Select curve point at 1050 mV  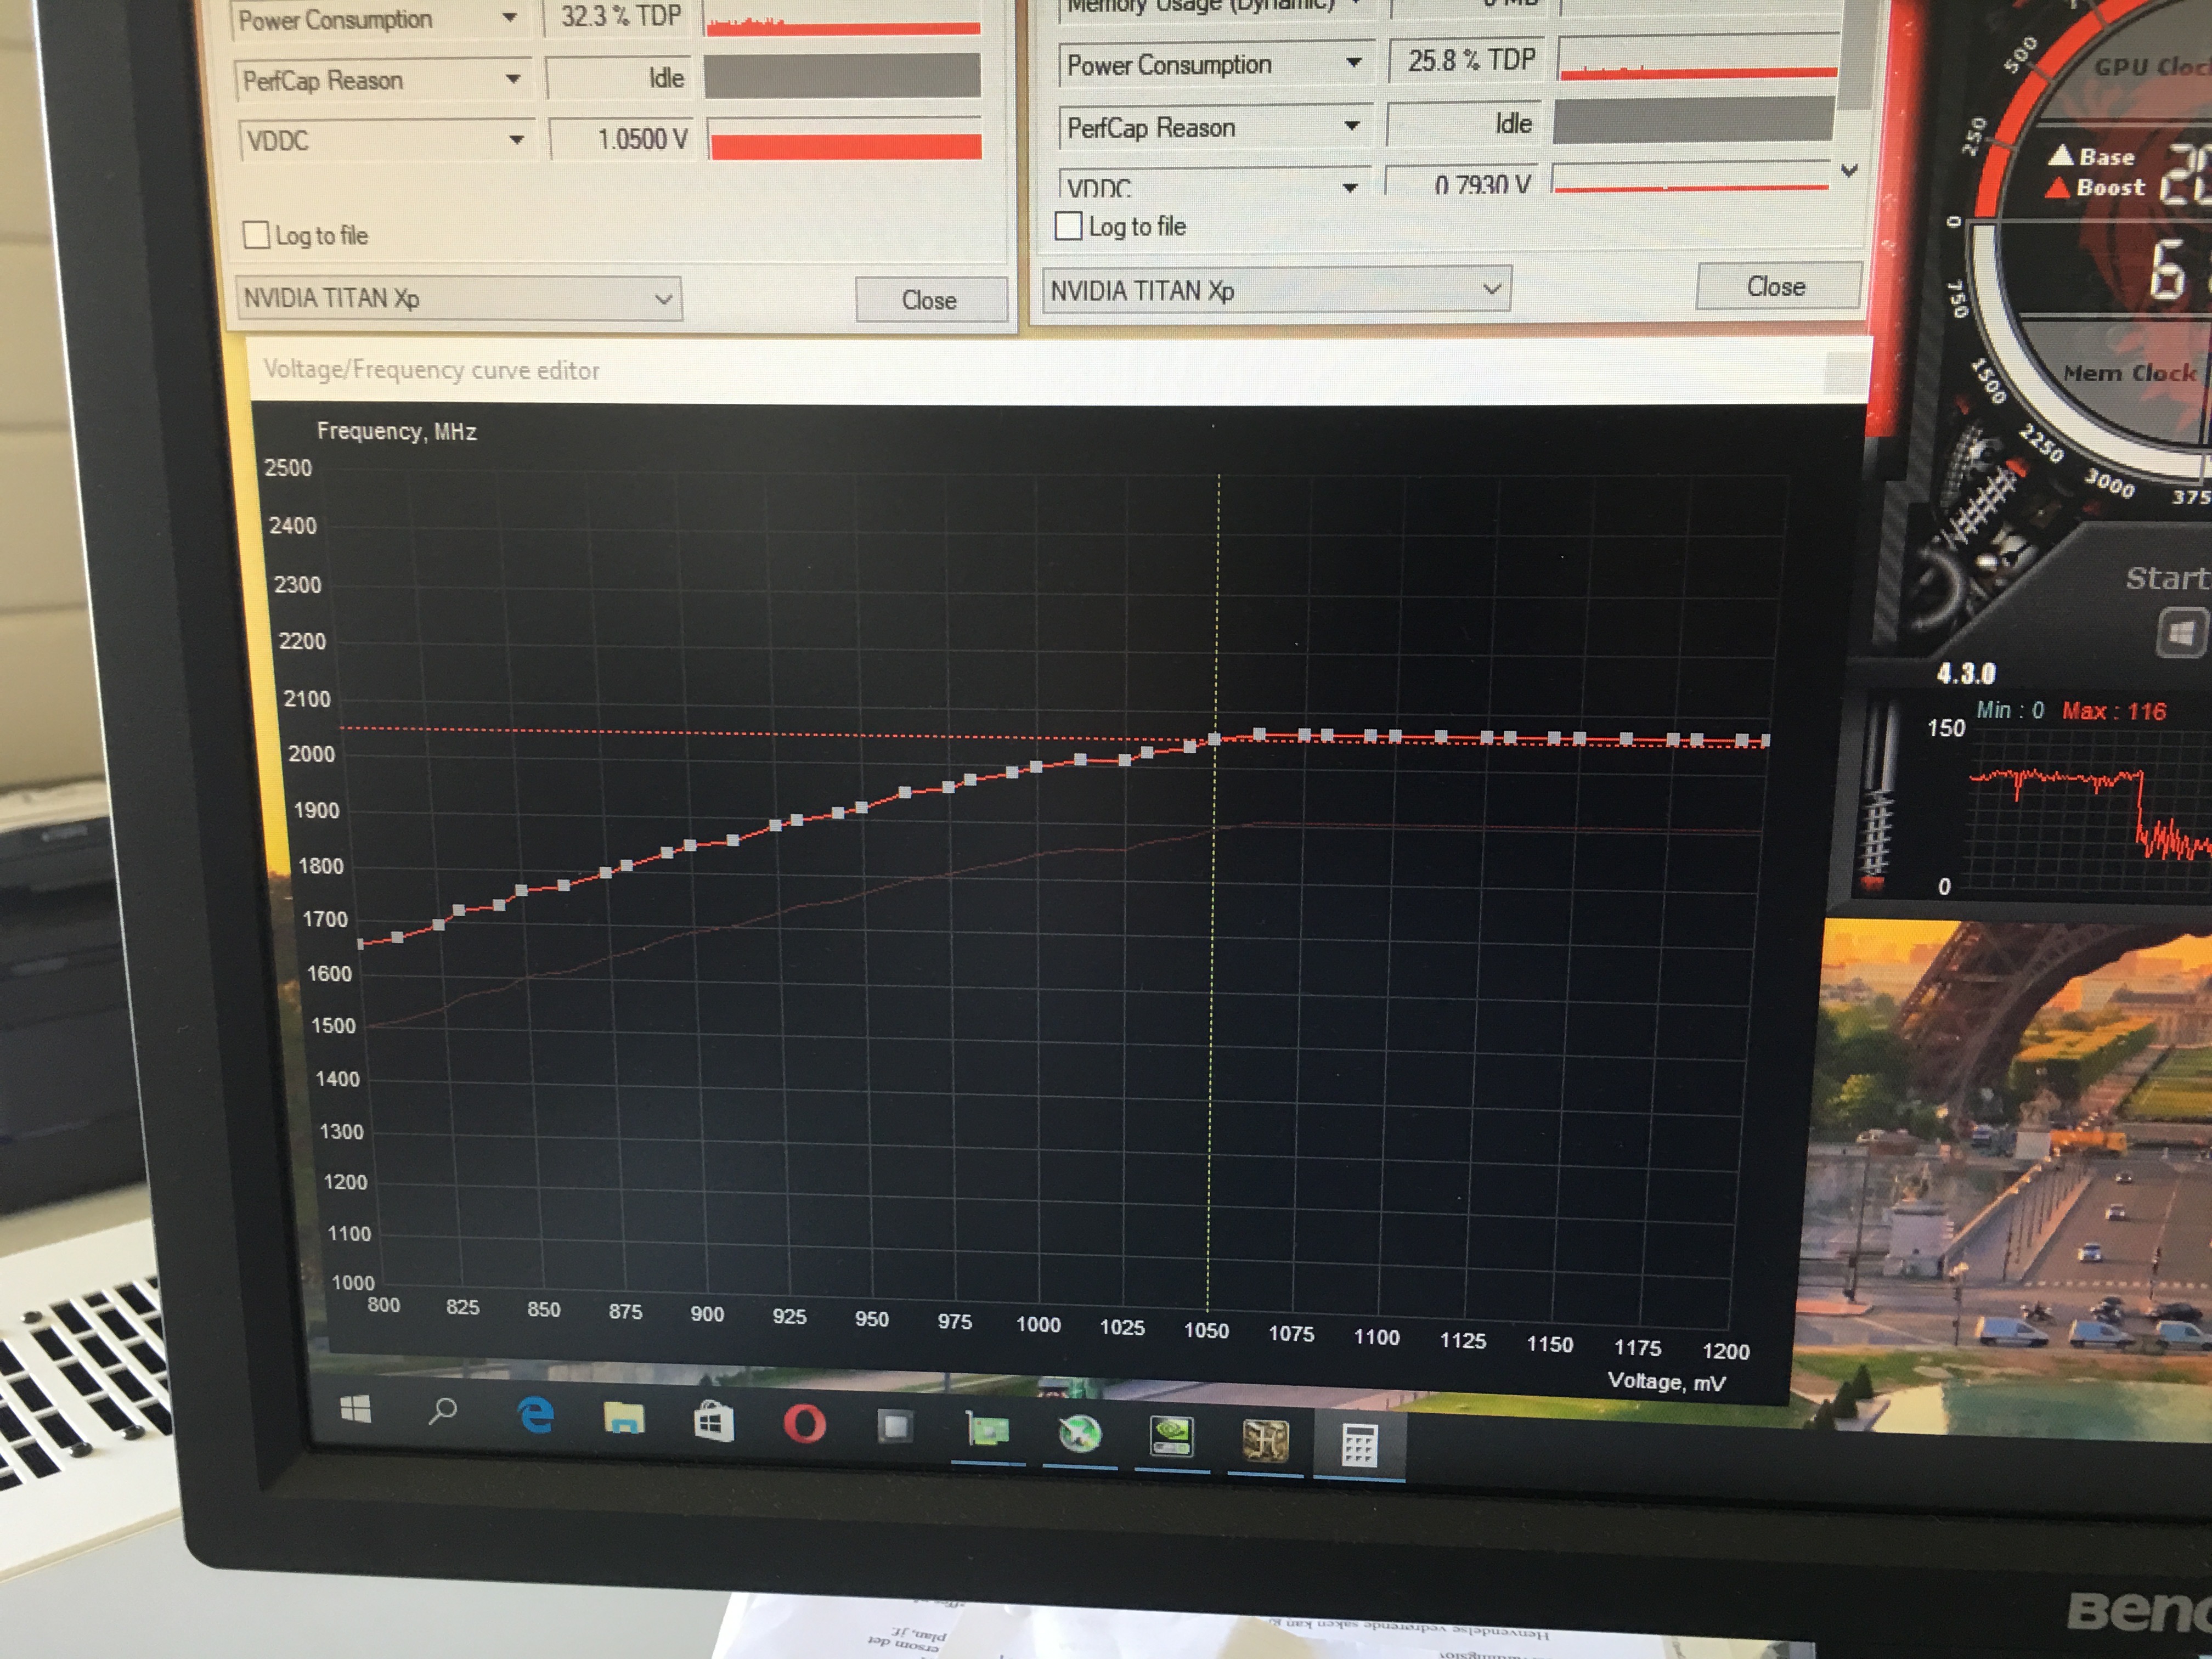coord(1214,739)
